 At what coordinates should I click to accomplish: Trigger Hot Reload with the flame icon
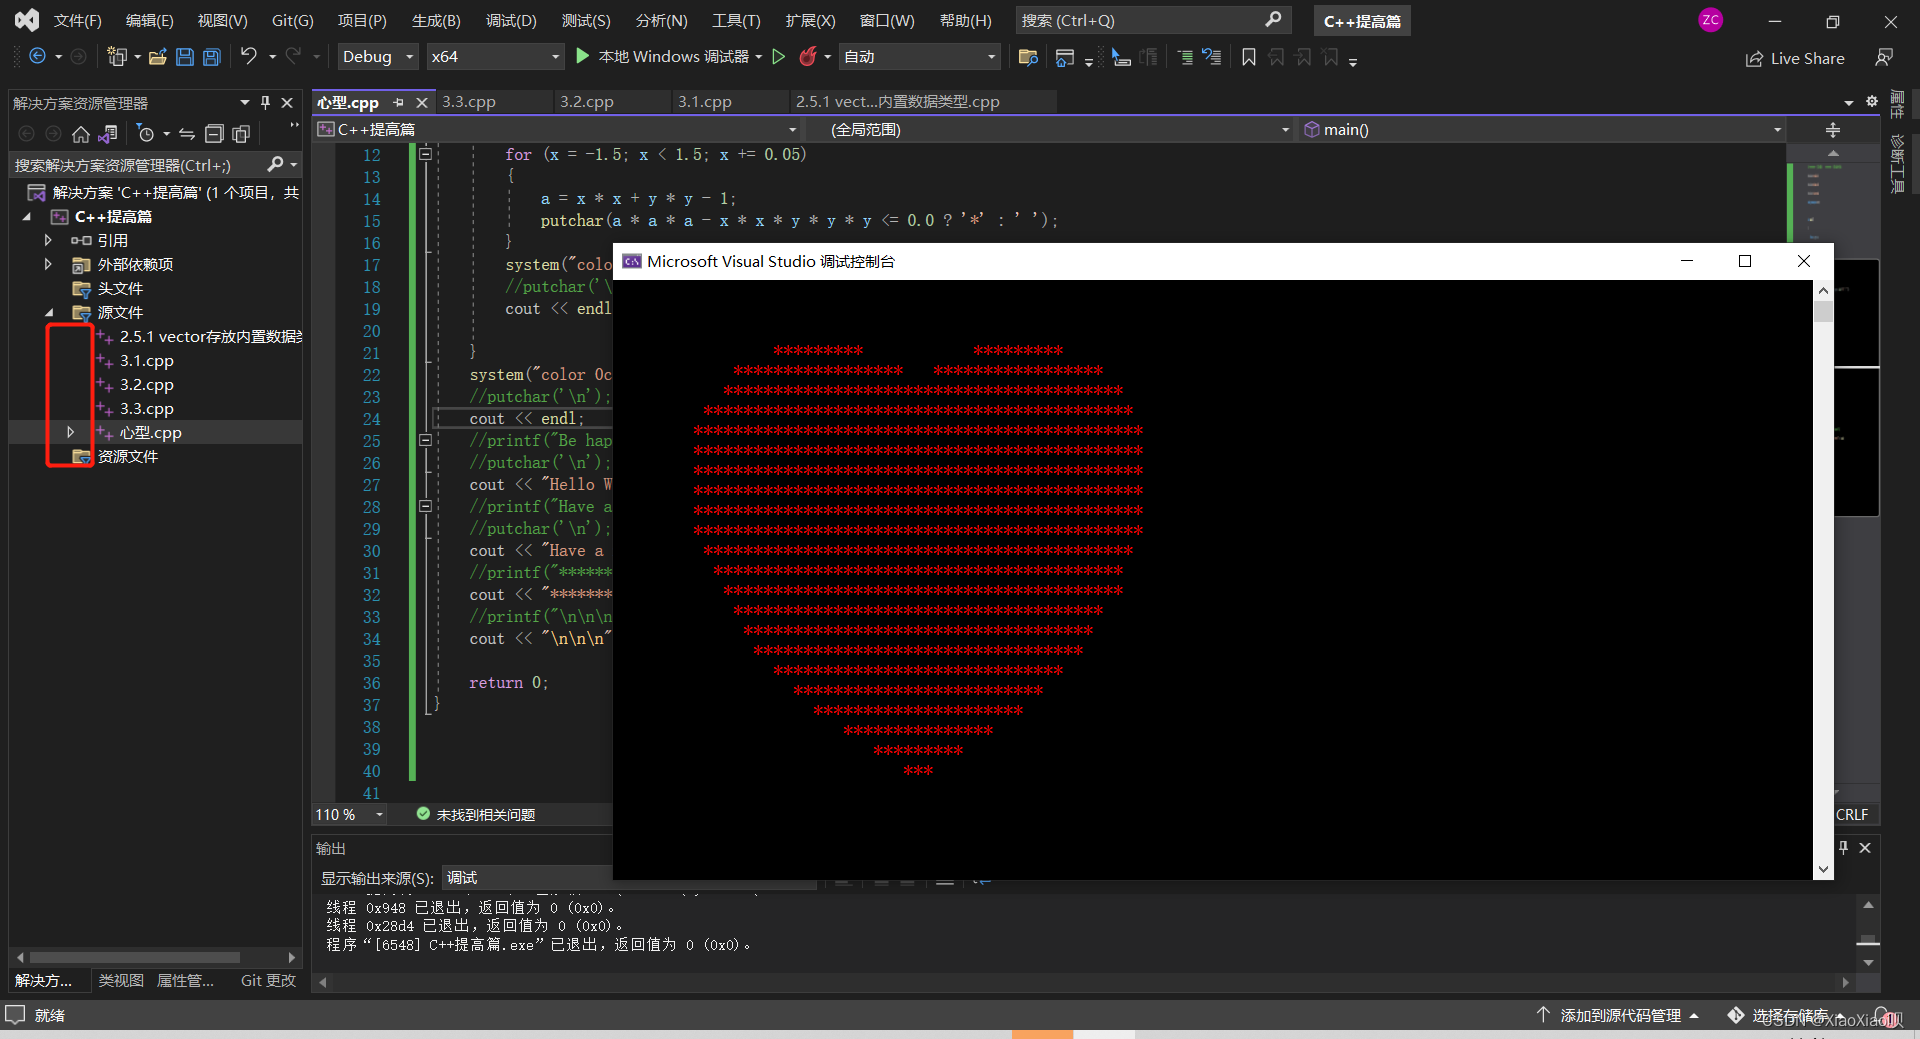click(x=808, y=57)
